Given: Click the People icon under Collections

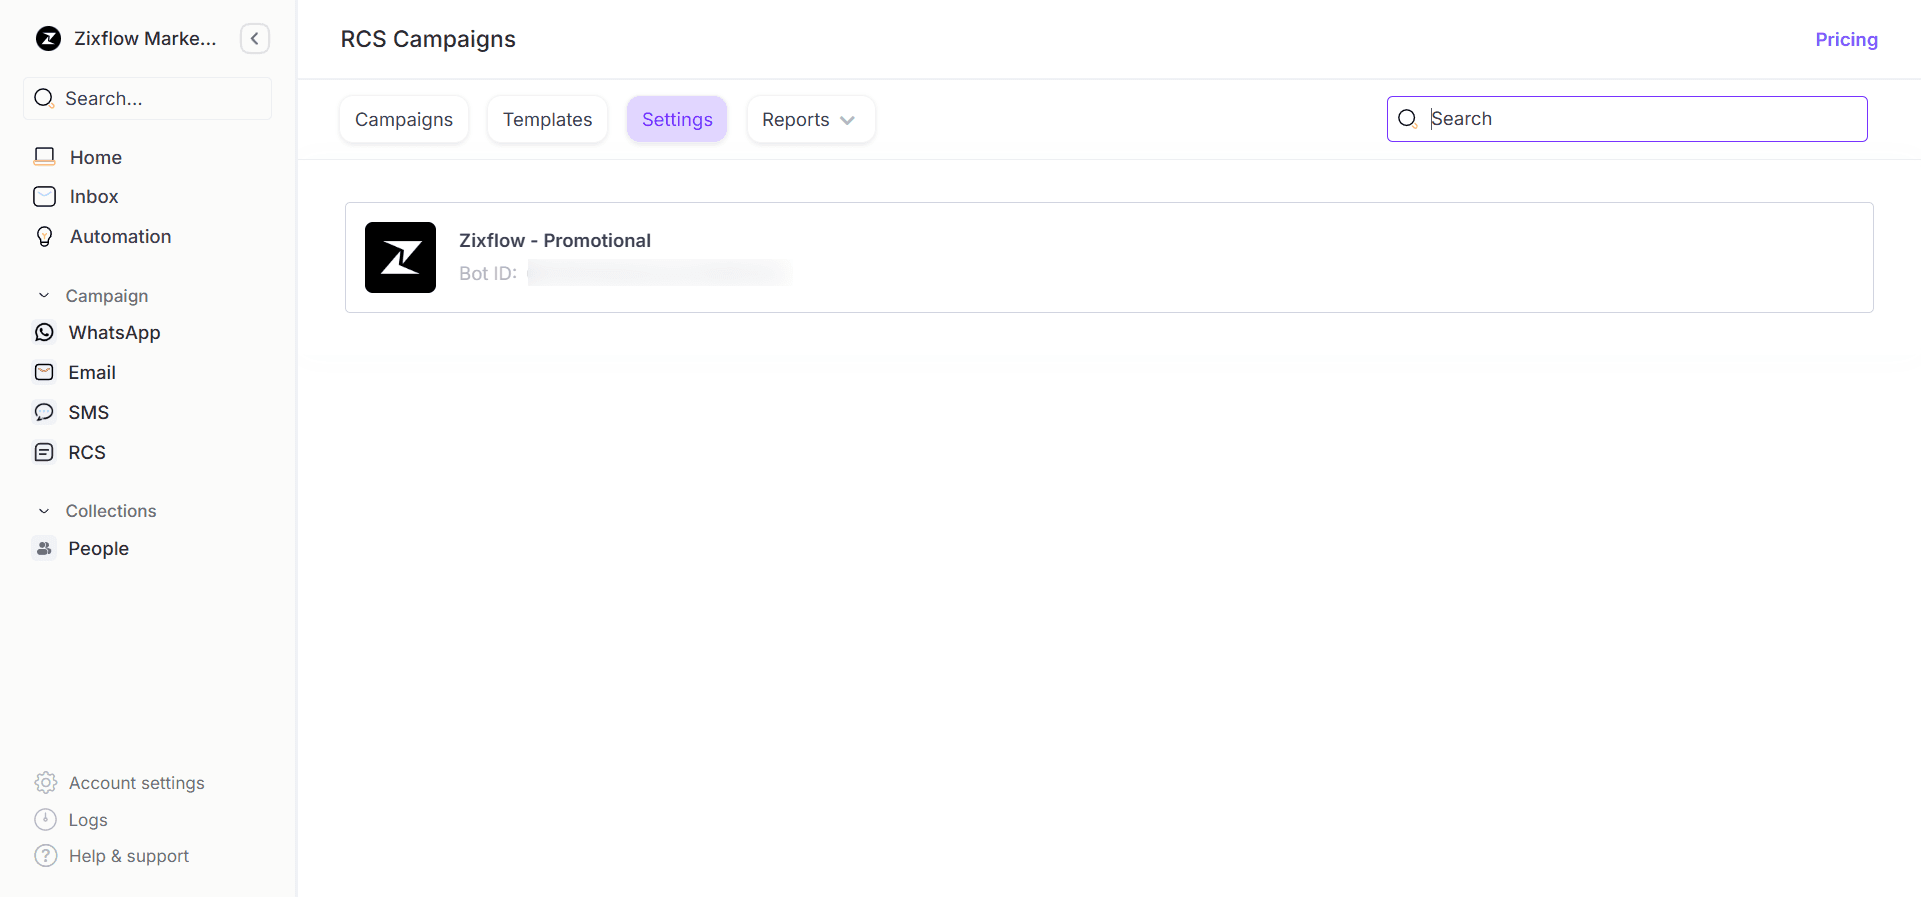Looking at the screenshot, I should (x=44, y=548).
